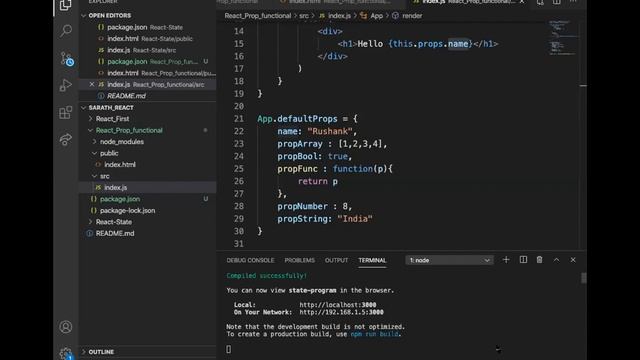
Task: Click the http://192.168.1.5:3000 network URL
Action: [x=341, y=312]
